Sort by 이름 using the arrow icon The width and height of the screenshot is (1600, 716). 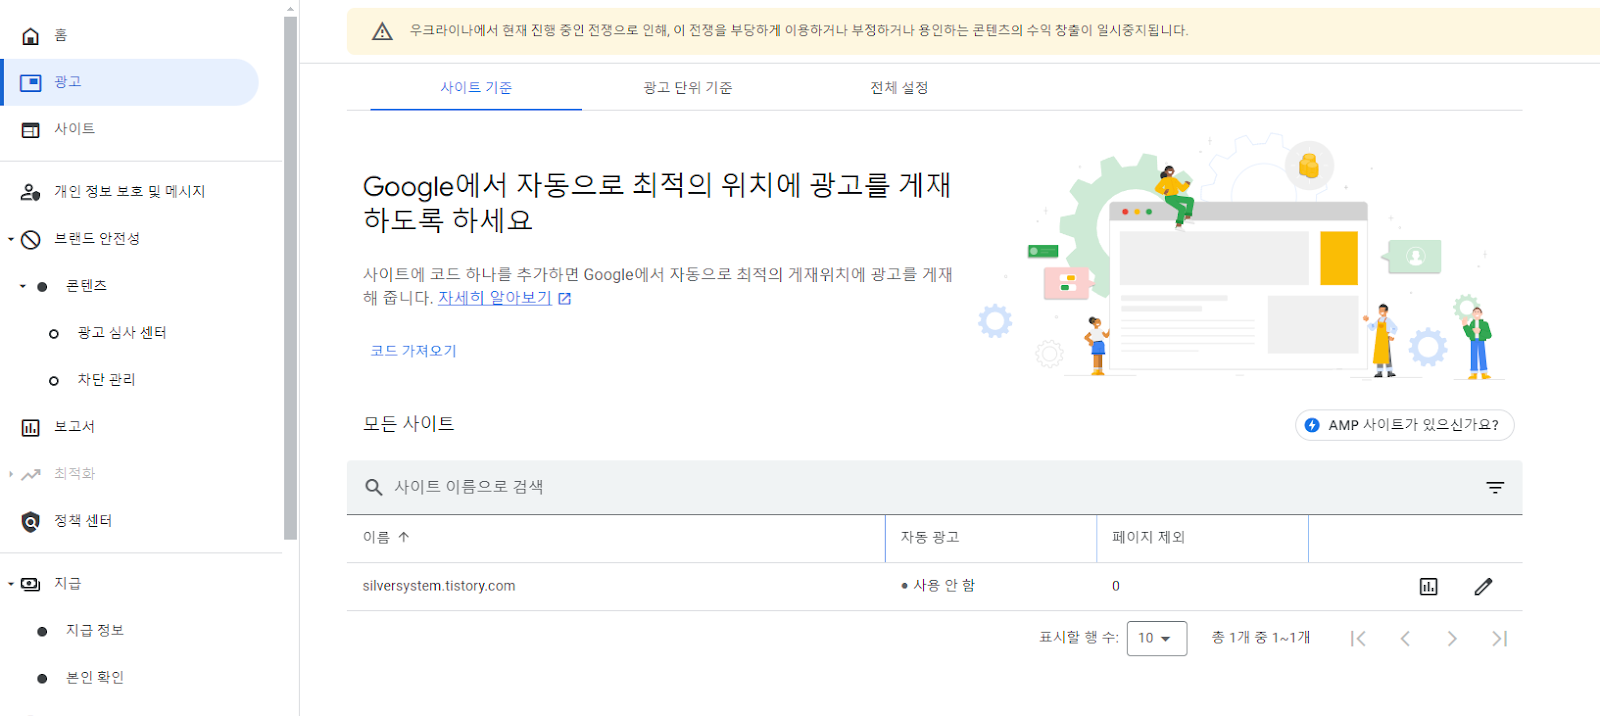(404, 537)
